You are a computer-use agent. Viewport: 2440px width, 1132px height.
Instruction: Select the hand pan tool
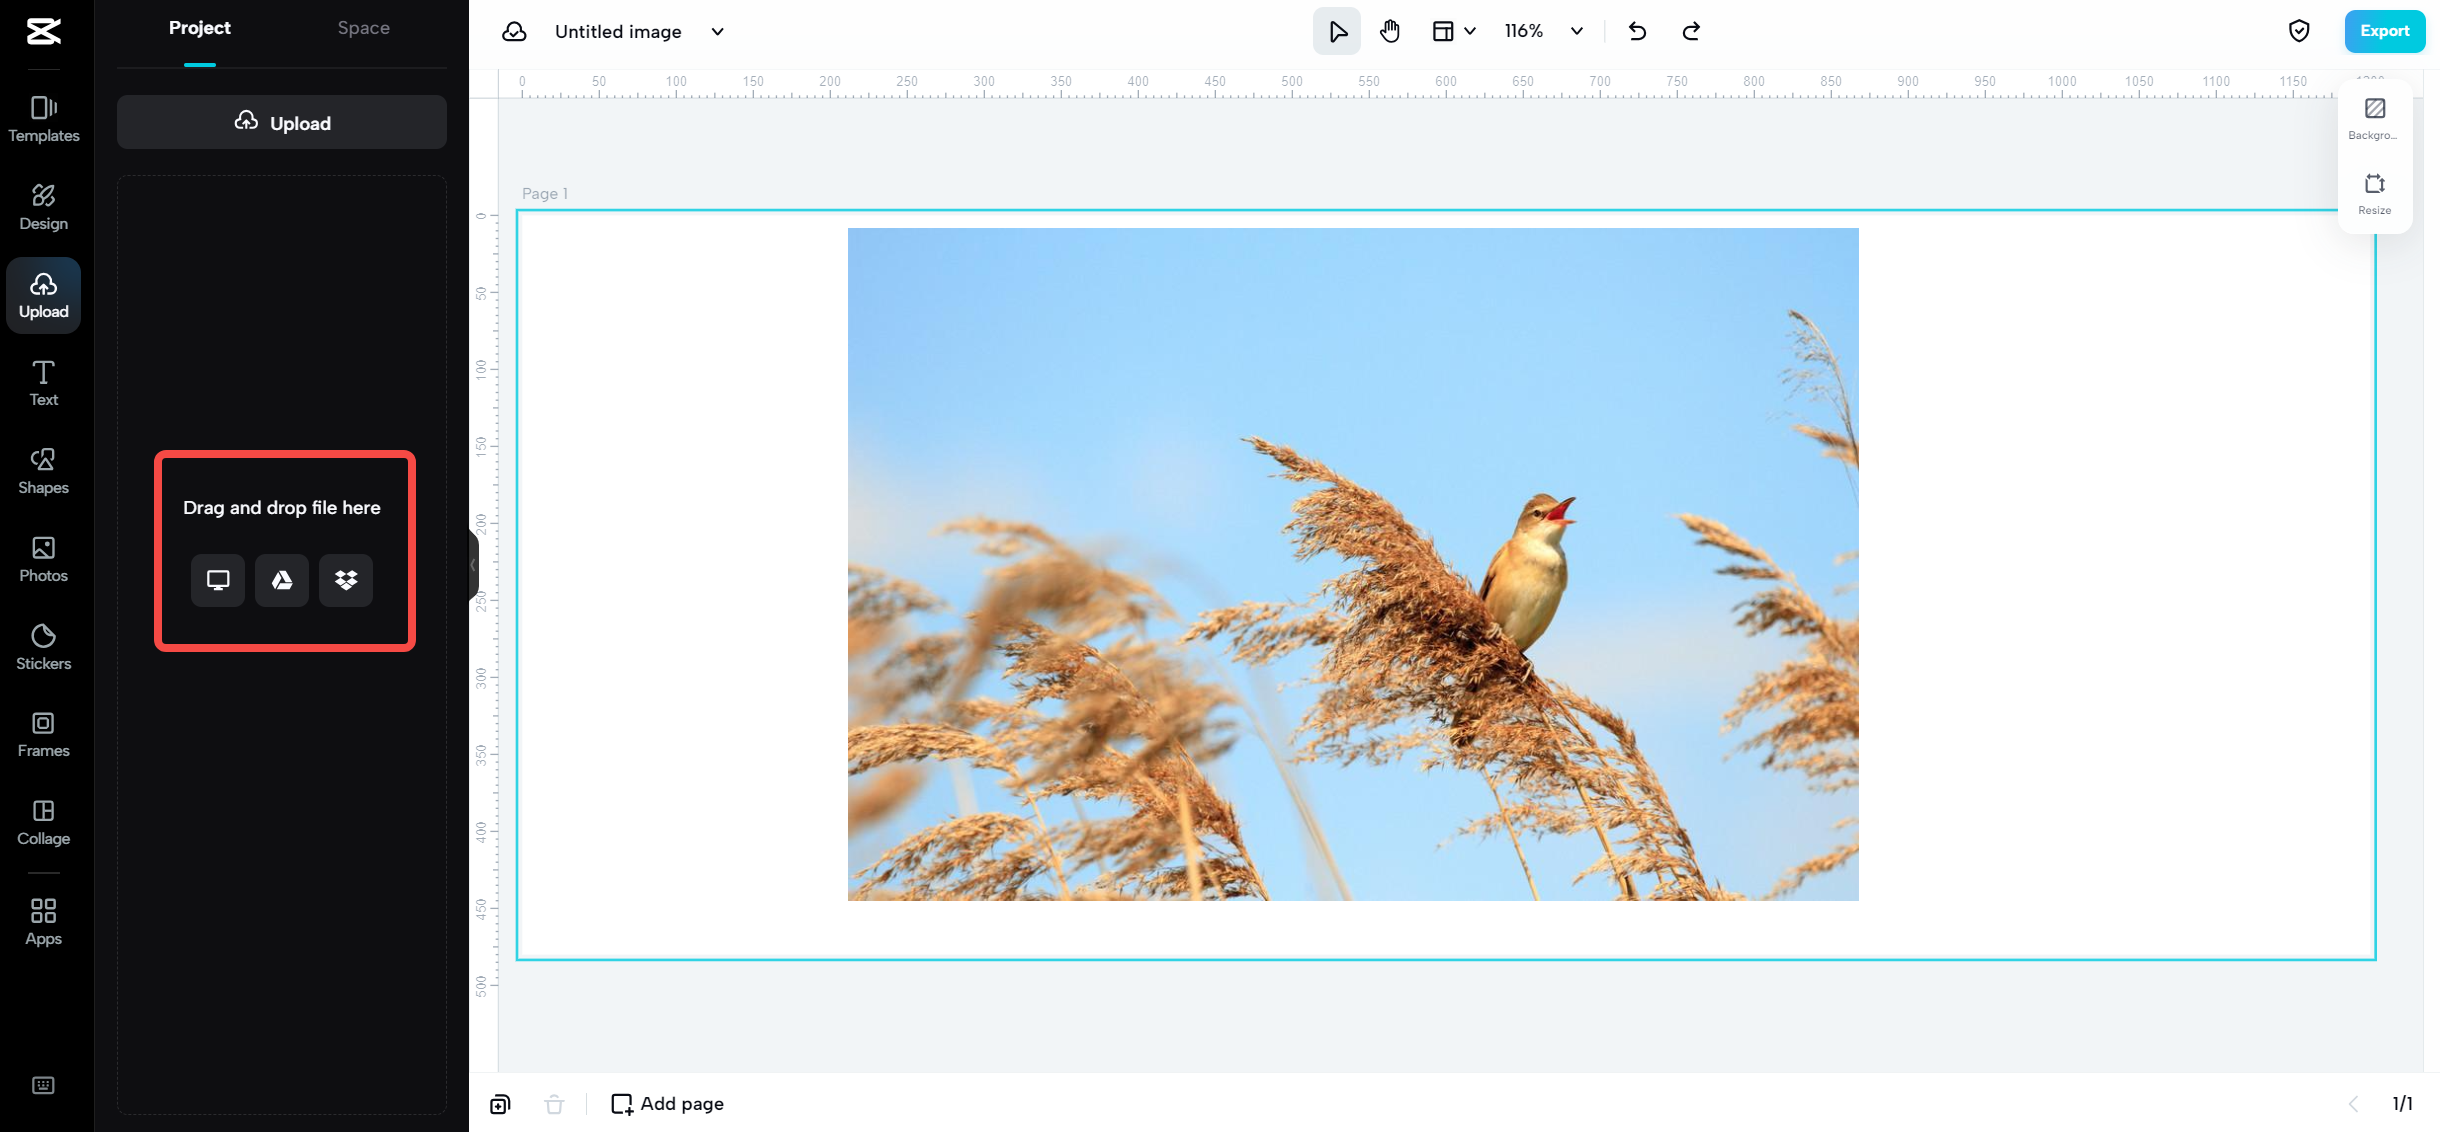(x=1390, y=31)
